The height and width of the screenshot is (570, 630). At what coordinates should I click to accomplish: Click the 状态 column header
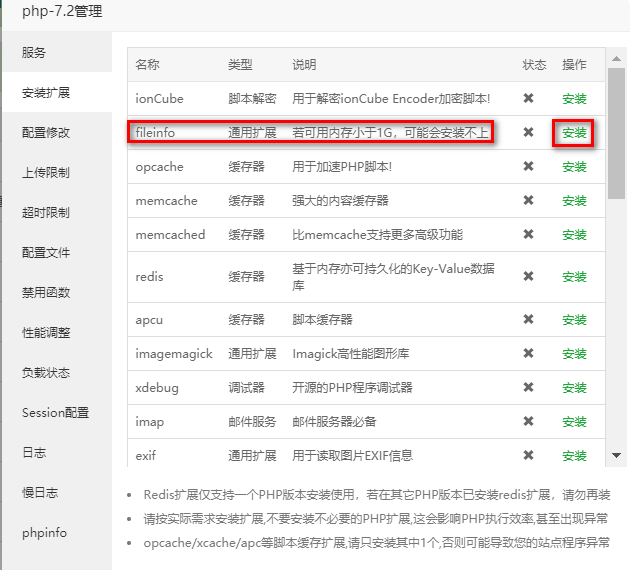click(534, 64)
